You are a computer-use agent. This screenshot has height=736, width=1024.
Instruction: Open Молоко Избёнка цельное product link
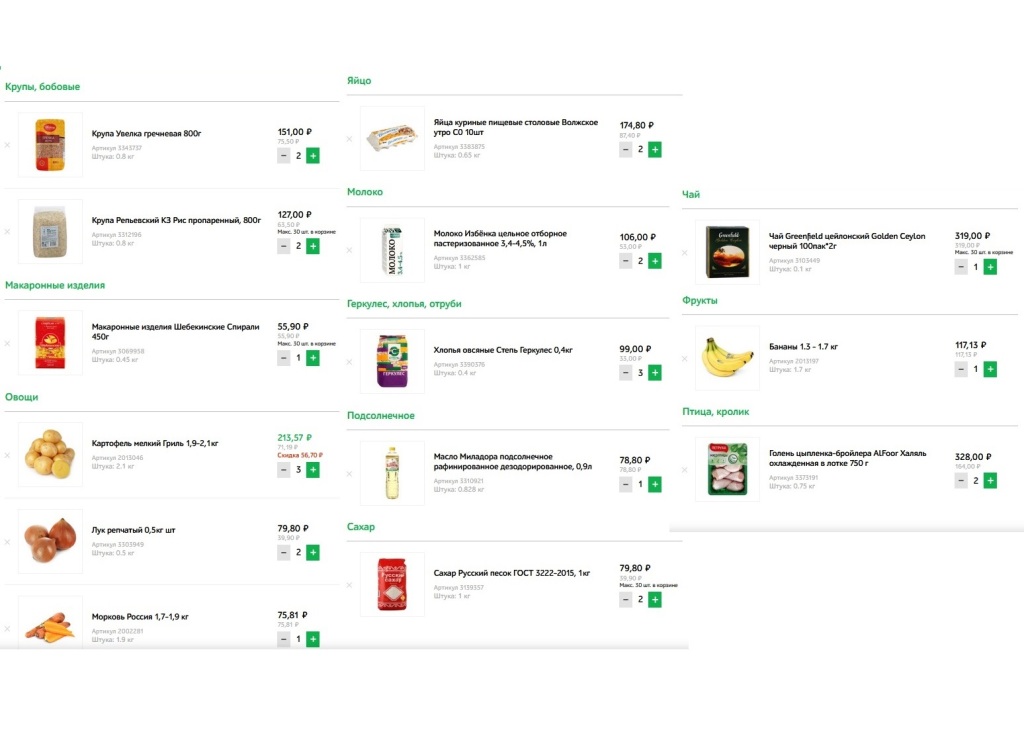[x=500, y=238]
